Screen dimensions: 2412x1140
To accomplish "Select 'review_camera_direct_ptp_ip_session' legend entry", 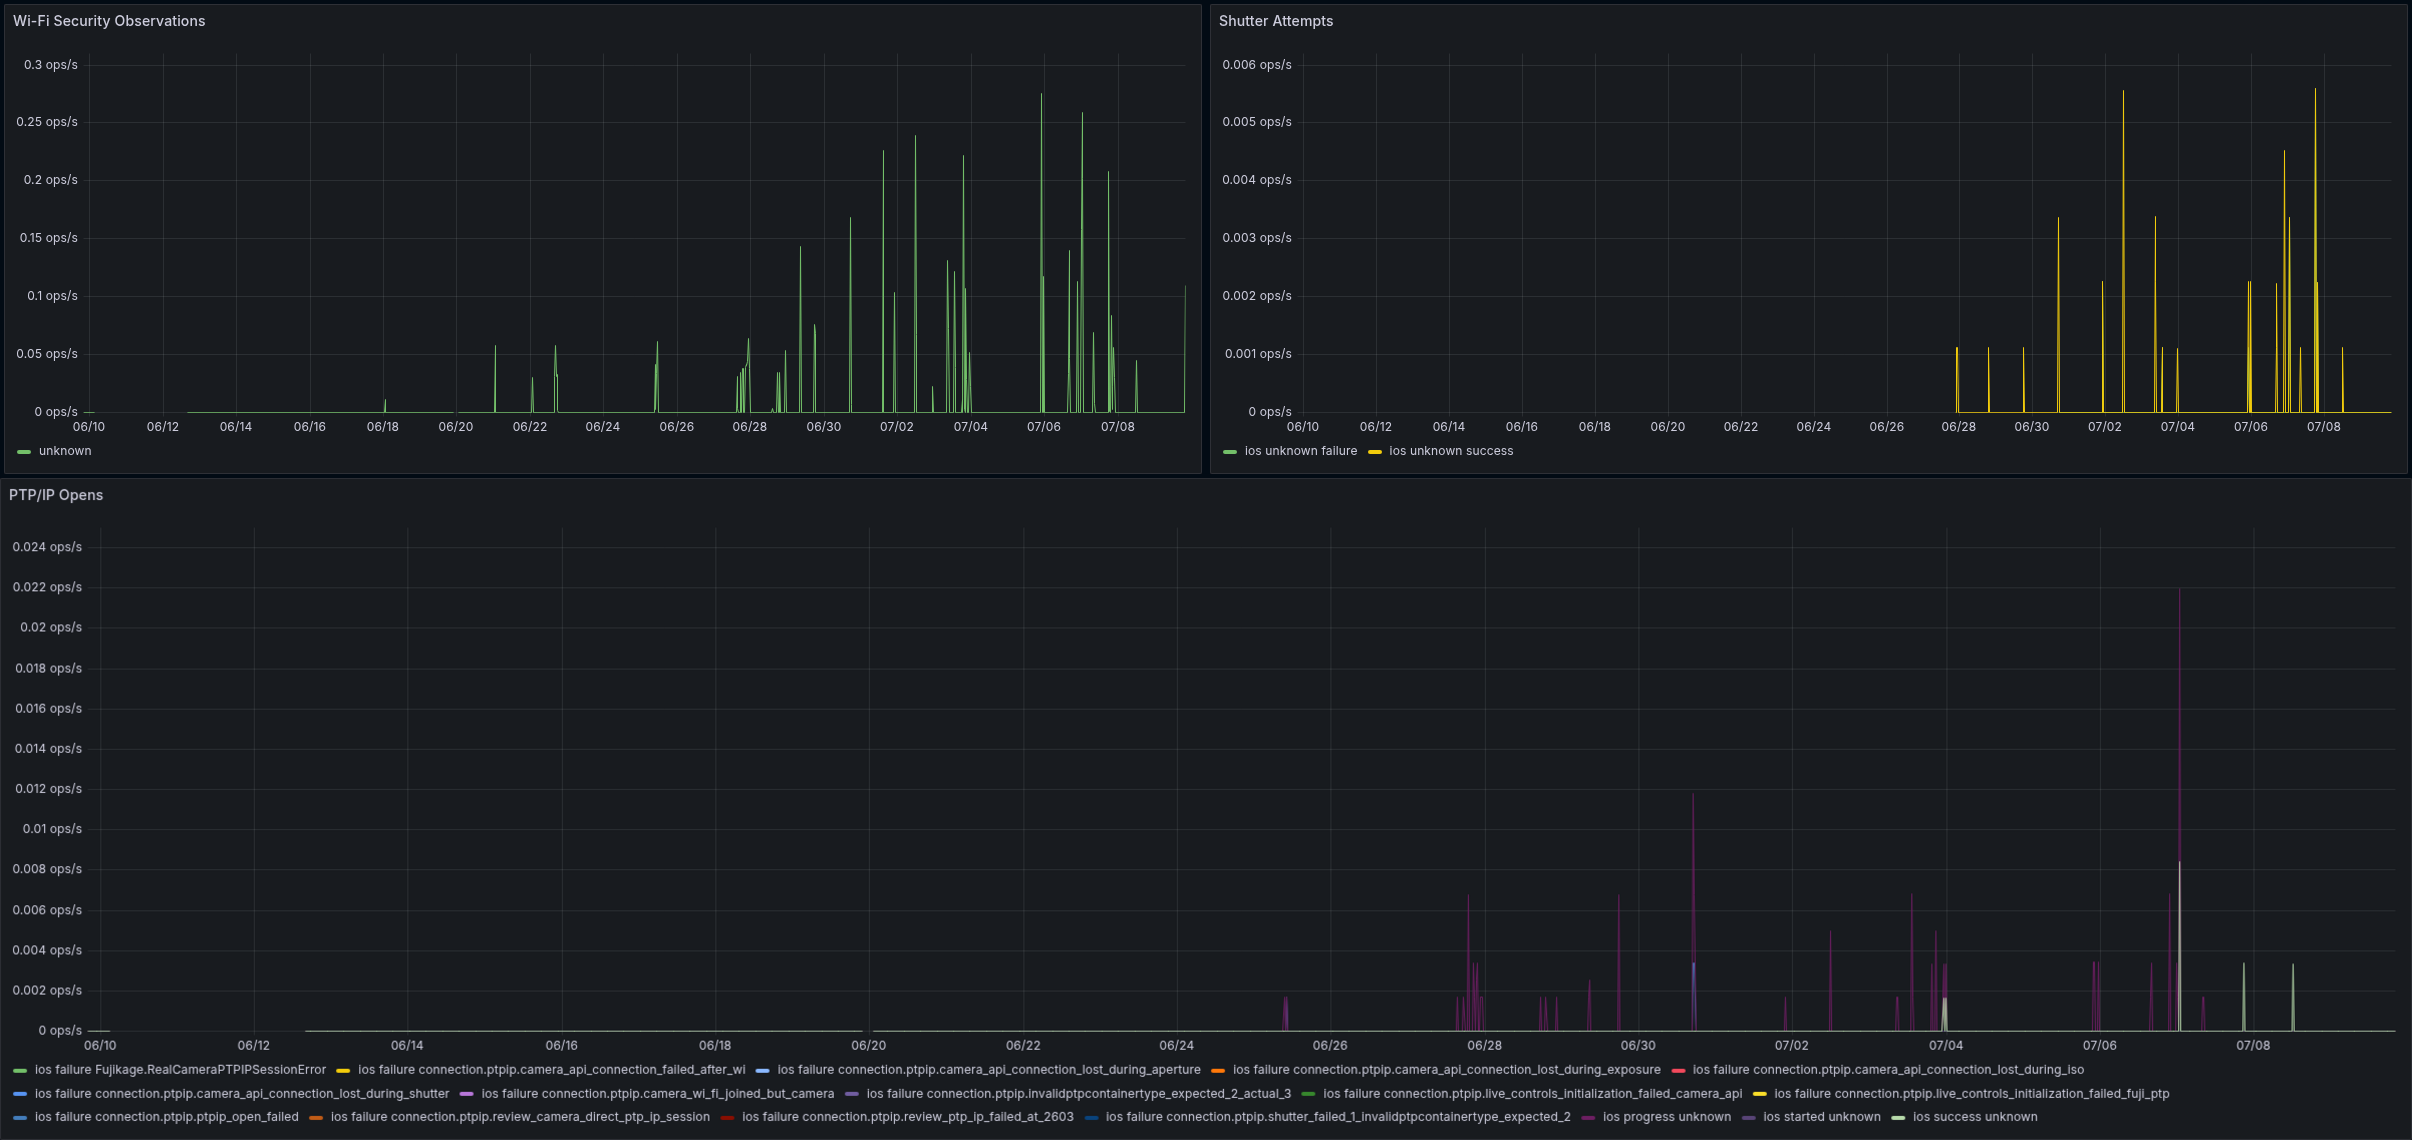I will 520,1117.
